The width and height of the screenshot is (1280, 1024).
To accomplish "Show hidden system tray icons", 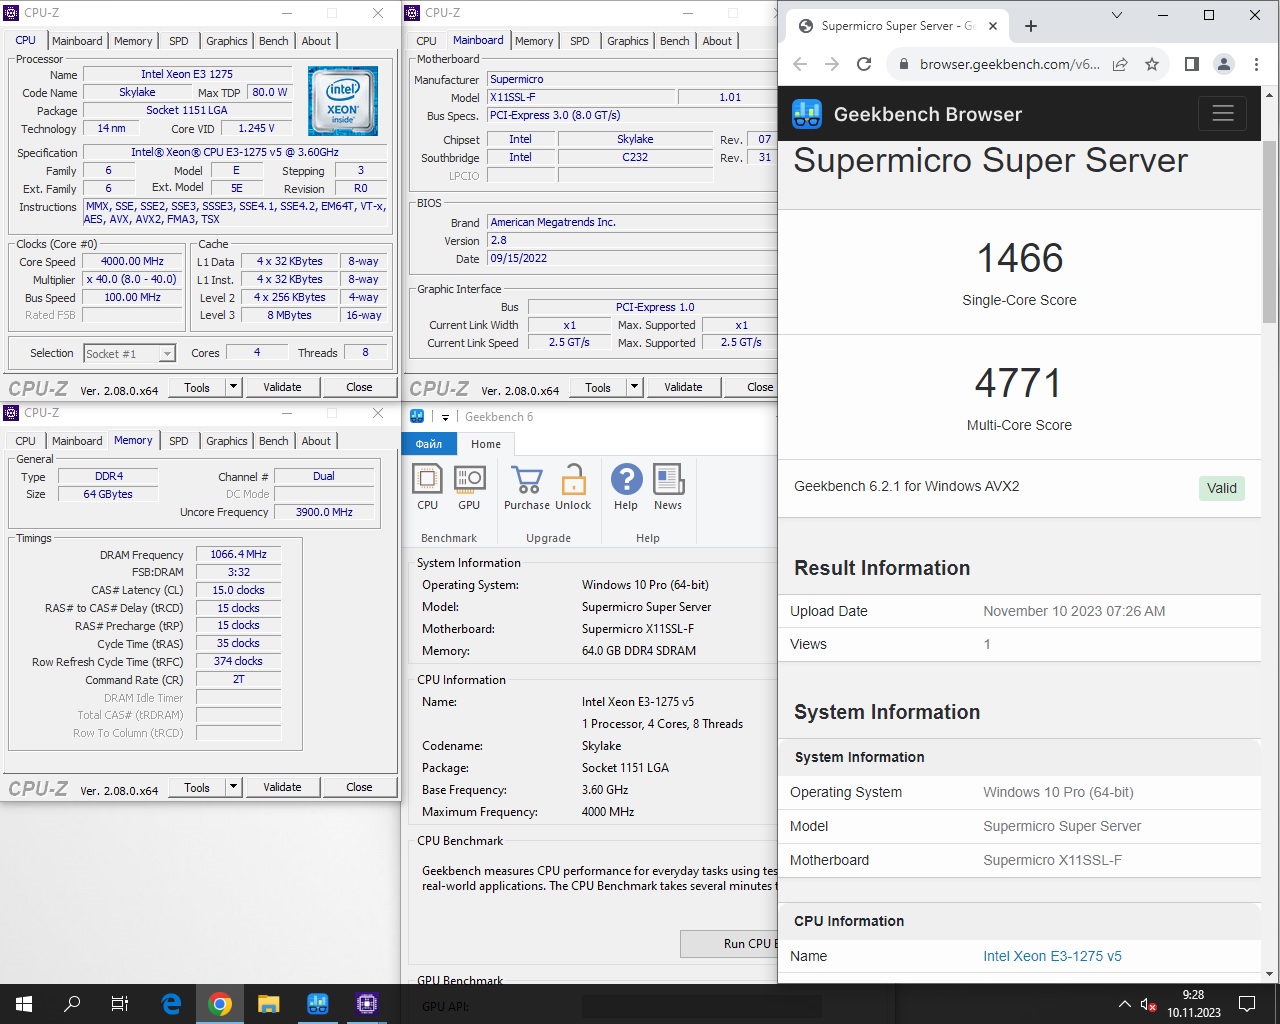I will [x=1125, y=1004].
